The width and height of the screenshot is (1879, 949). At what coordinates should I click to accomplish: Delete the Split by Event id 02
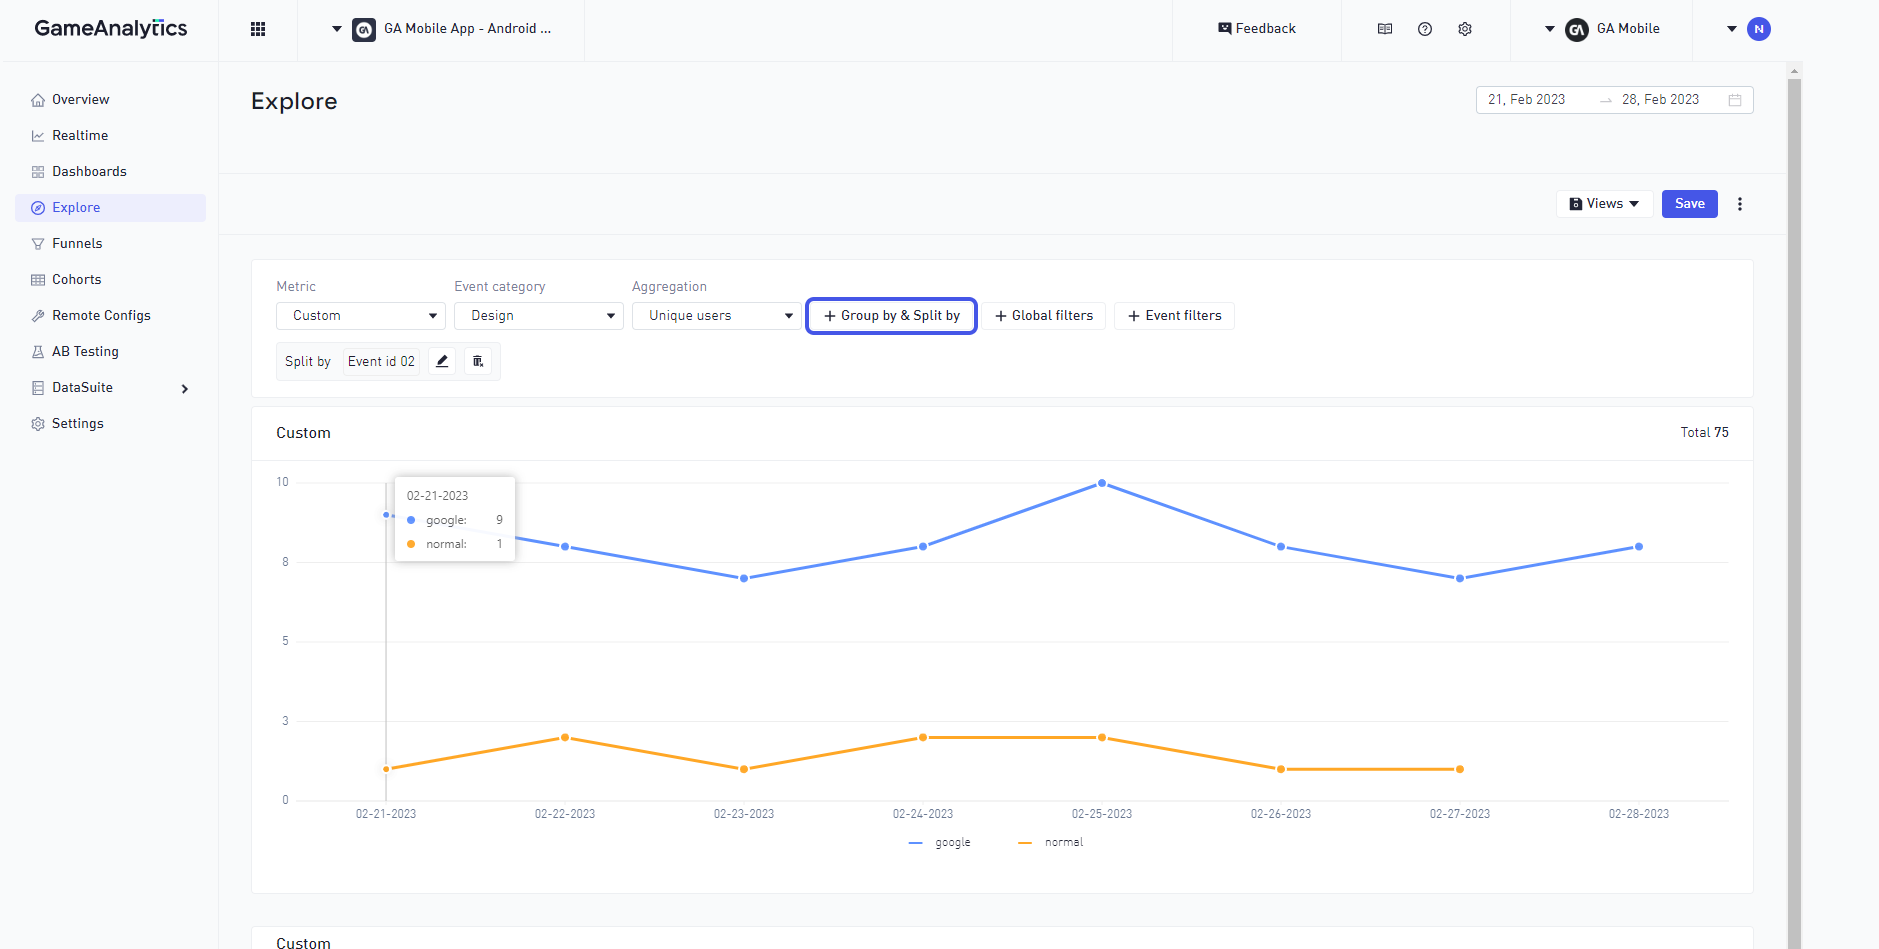(x=478, y=361)
